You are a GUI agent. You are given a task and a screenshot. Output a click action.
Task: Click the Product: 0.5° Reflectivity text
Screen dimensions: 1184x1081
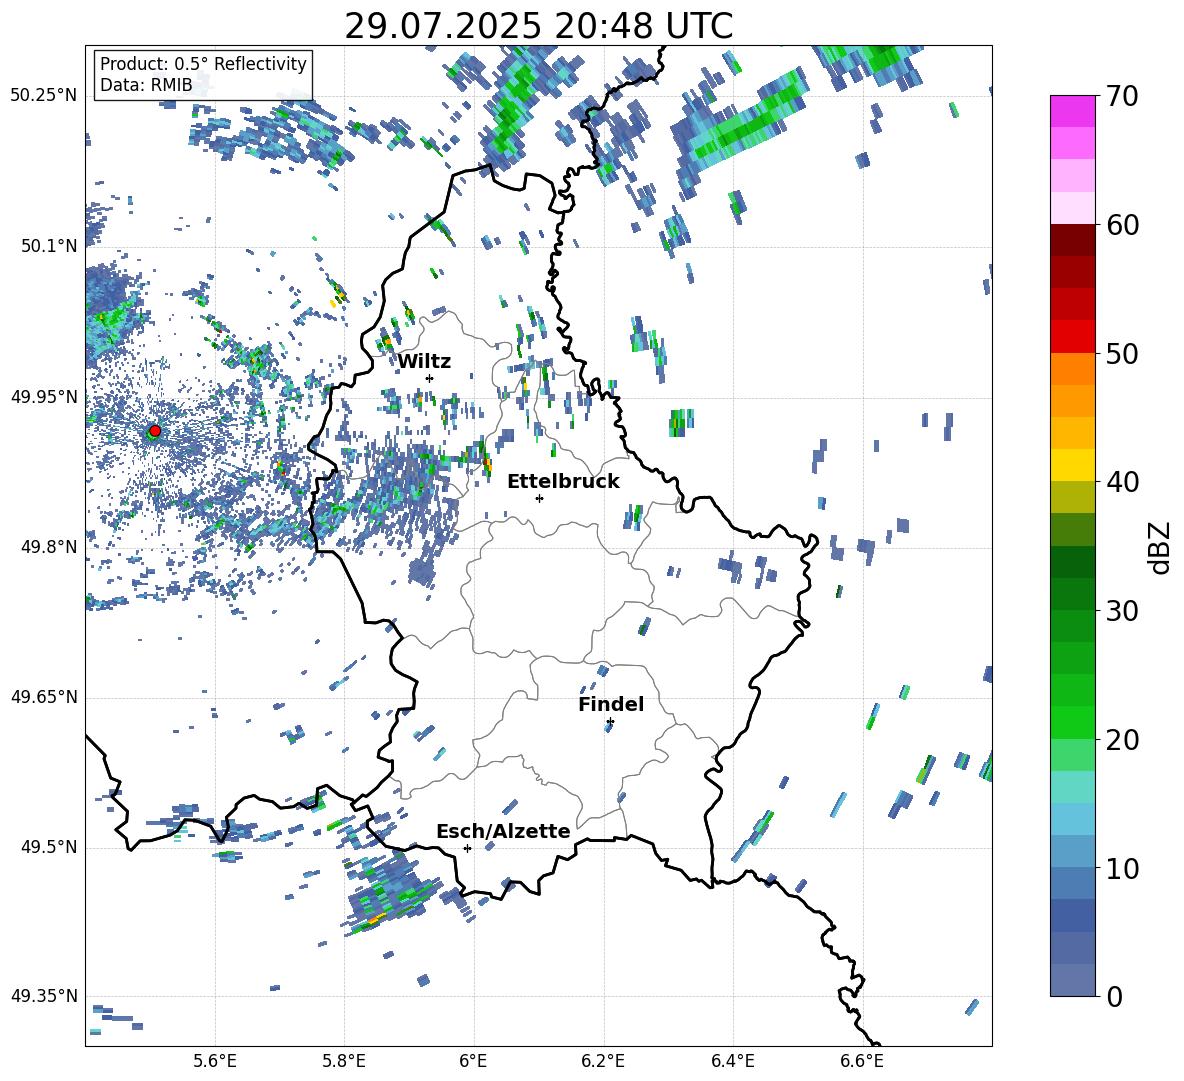203,64
